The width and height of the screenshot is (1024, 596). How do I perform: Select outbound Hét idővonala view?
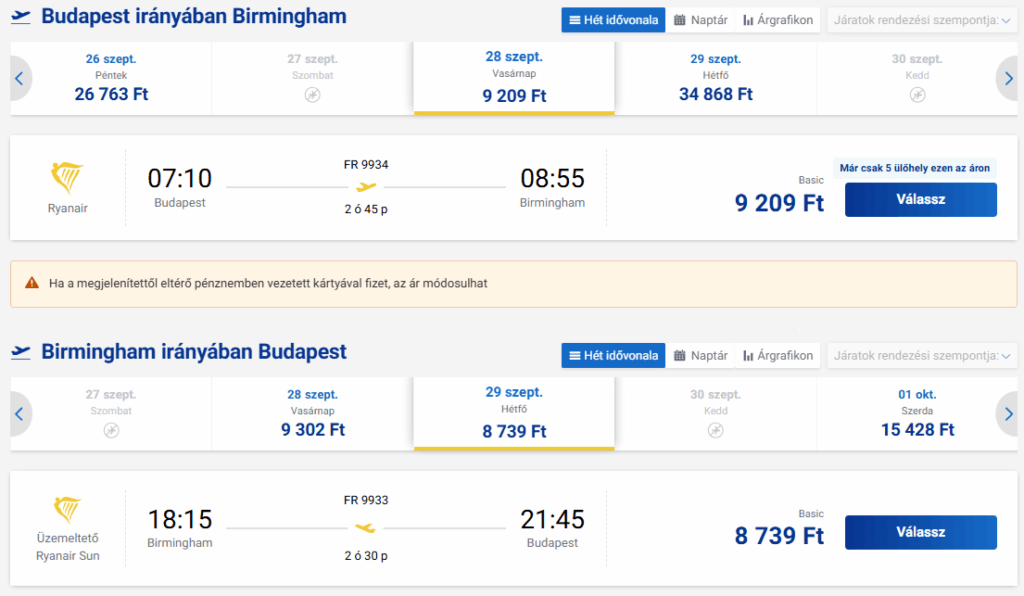[613, 20]
